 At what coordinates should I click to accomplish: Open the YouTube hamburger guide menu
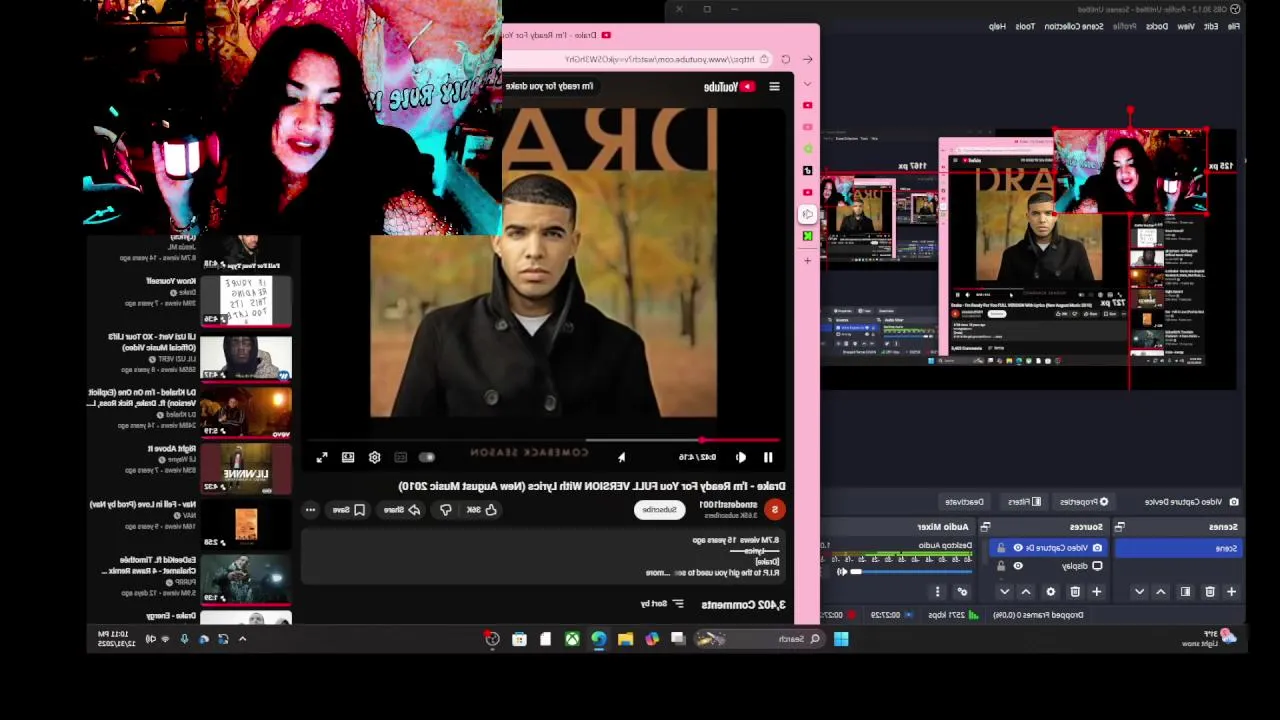(774, 87)
